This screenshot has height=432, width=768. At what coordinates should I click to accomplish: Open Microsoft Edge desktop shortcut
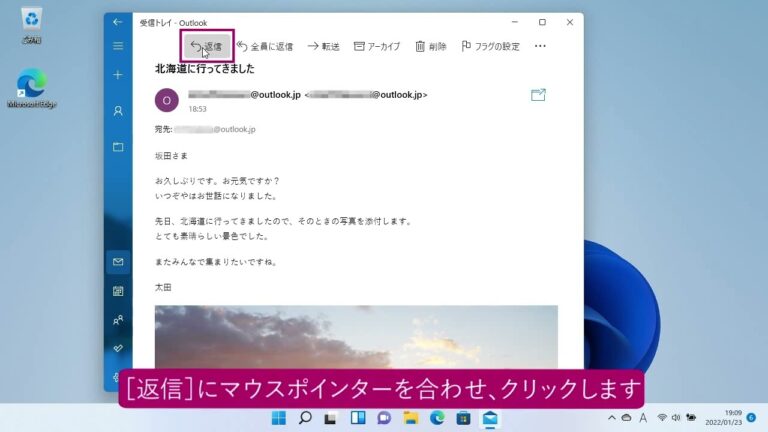[x=32, y=88]
